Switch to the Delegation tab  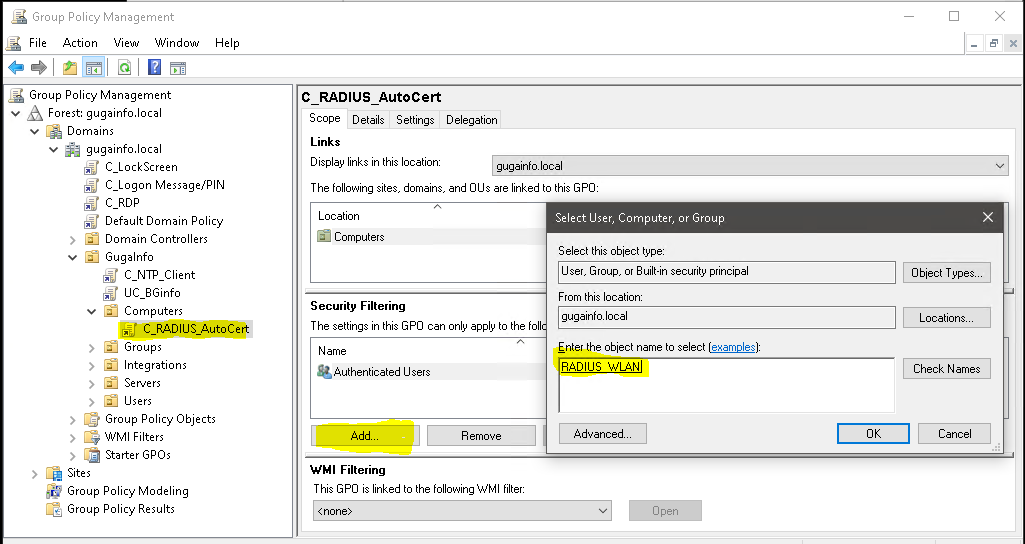point(471,120)
